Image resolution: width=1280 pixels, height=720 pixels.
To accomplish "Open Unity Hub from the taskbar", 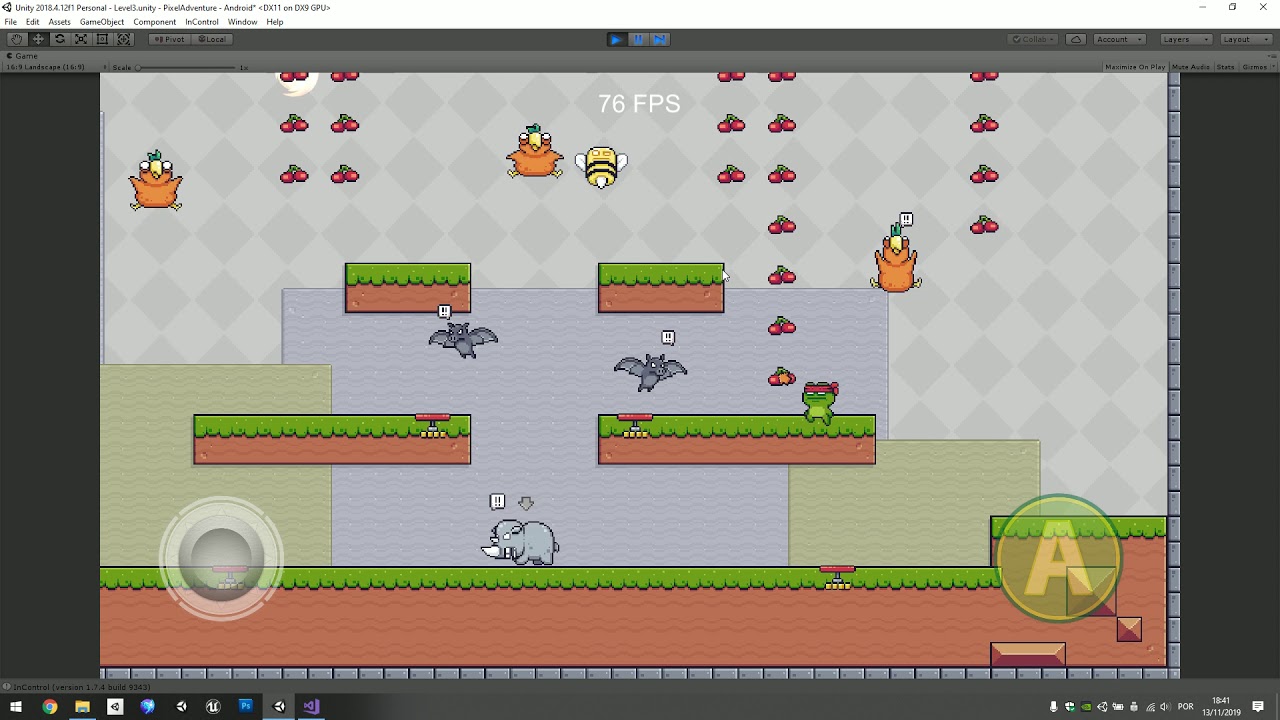I will coord(115,707).
